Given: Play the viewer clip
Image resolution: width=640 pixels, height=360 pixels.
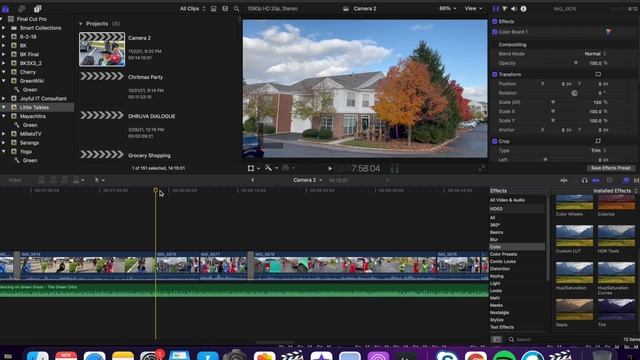Looking at the screenshot, I should (330, 169).
